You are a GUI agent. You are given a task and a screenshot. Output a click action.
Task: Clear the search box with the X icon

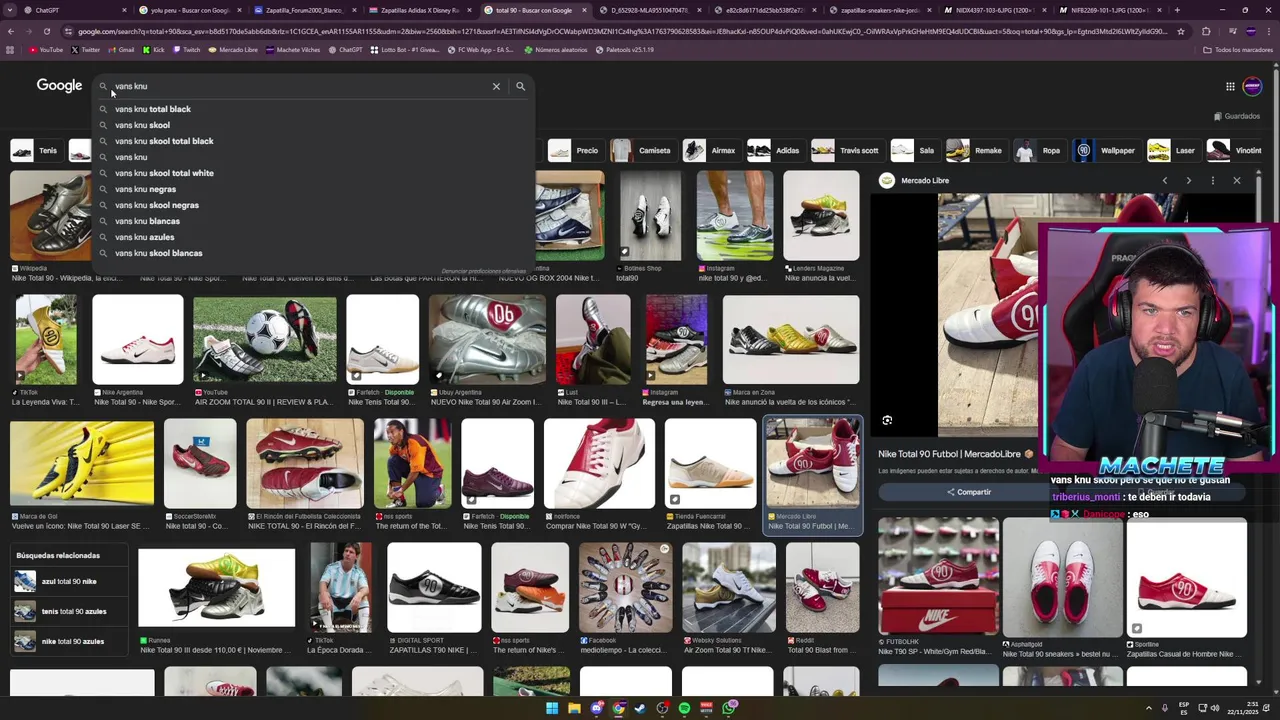click(x=496, y=86)
